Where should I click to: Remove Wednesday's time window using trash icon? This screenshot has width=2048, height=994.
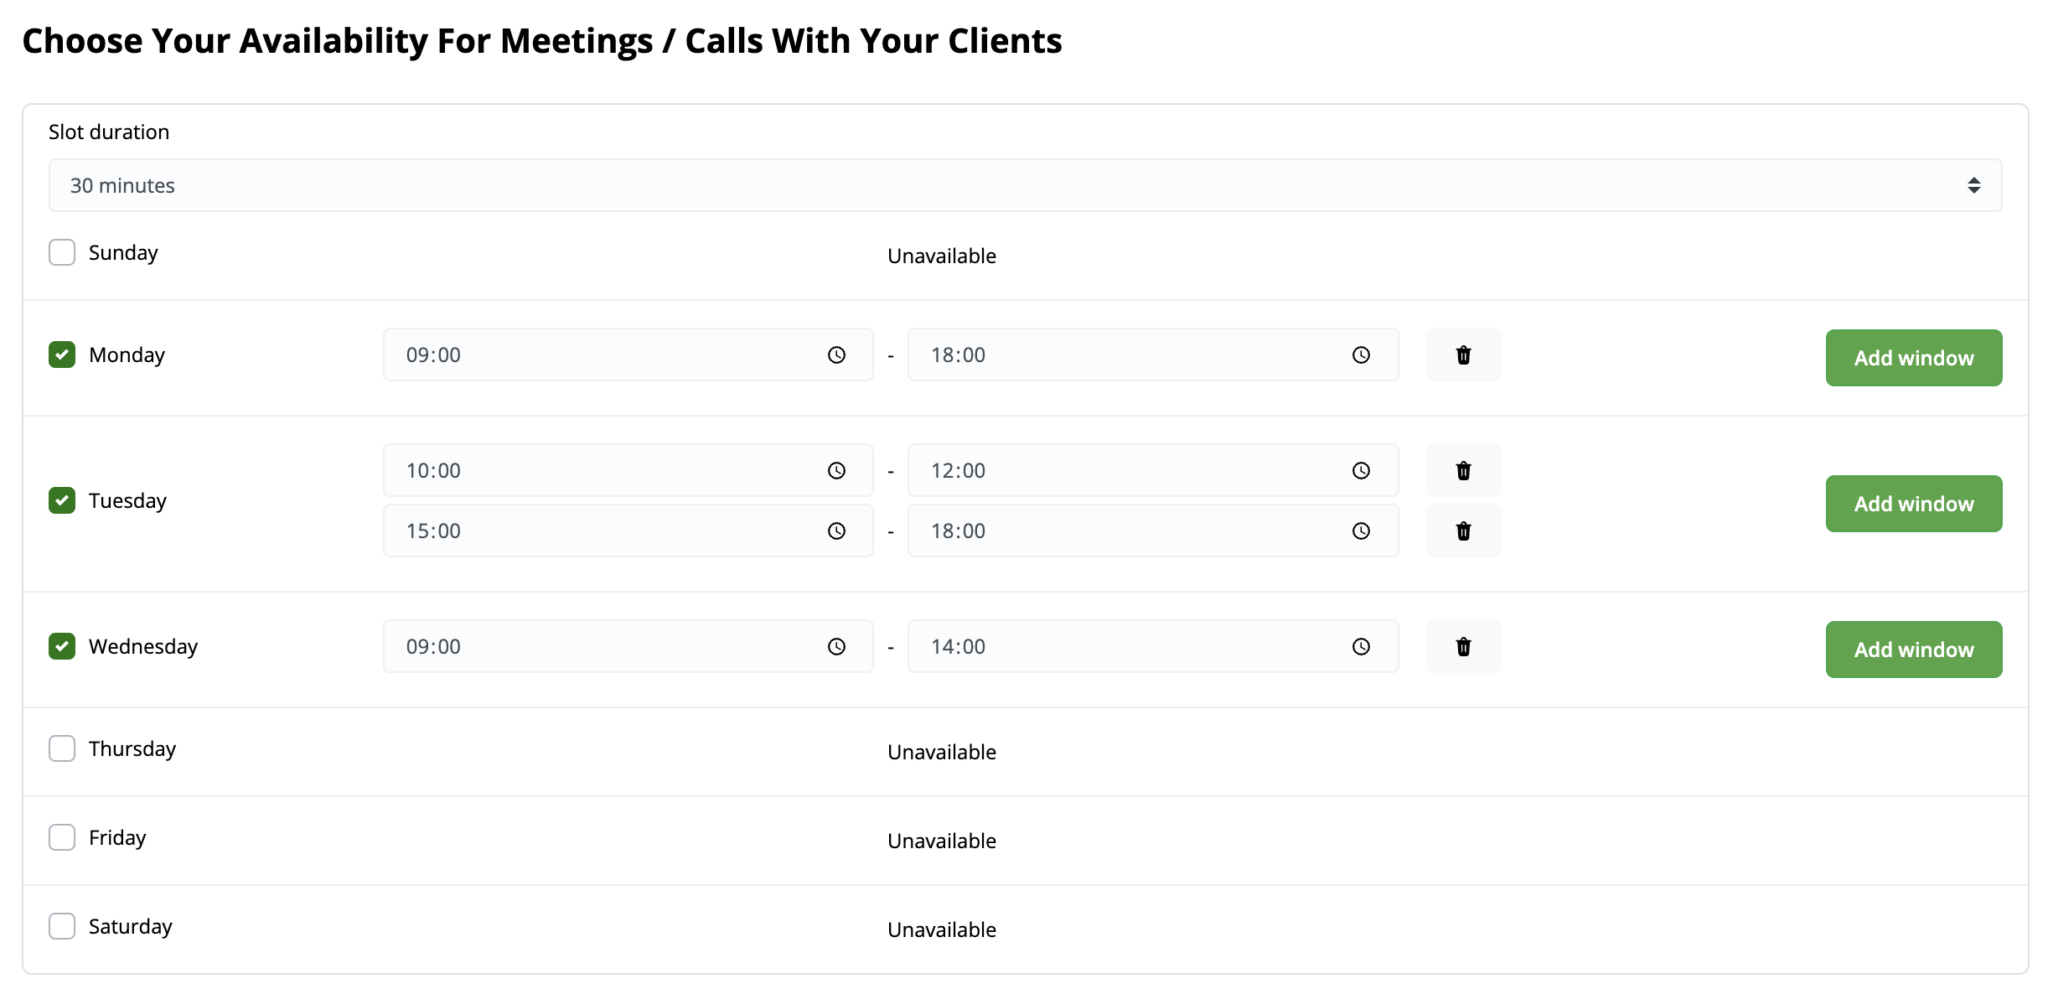click(x=1463, y=647)
